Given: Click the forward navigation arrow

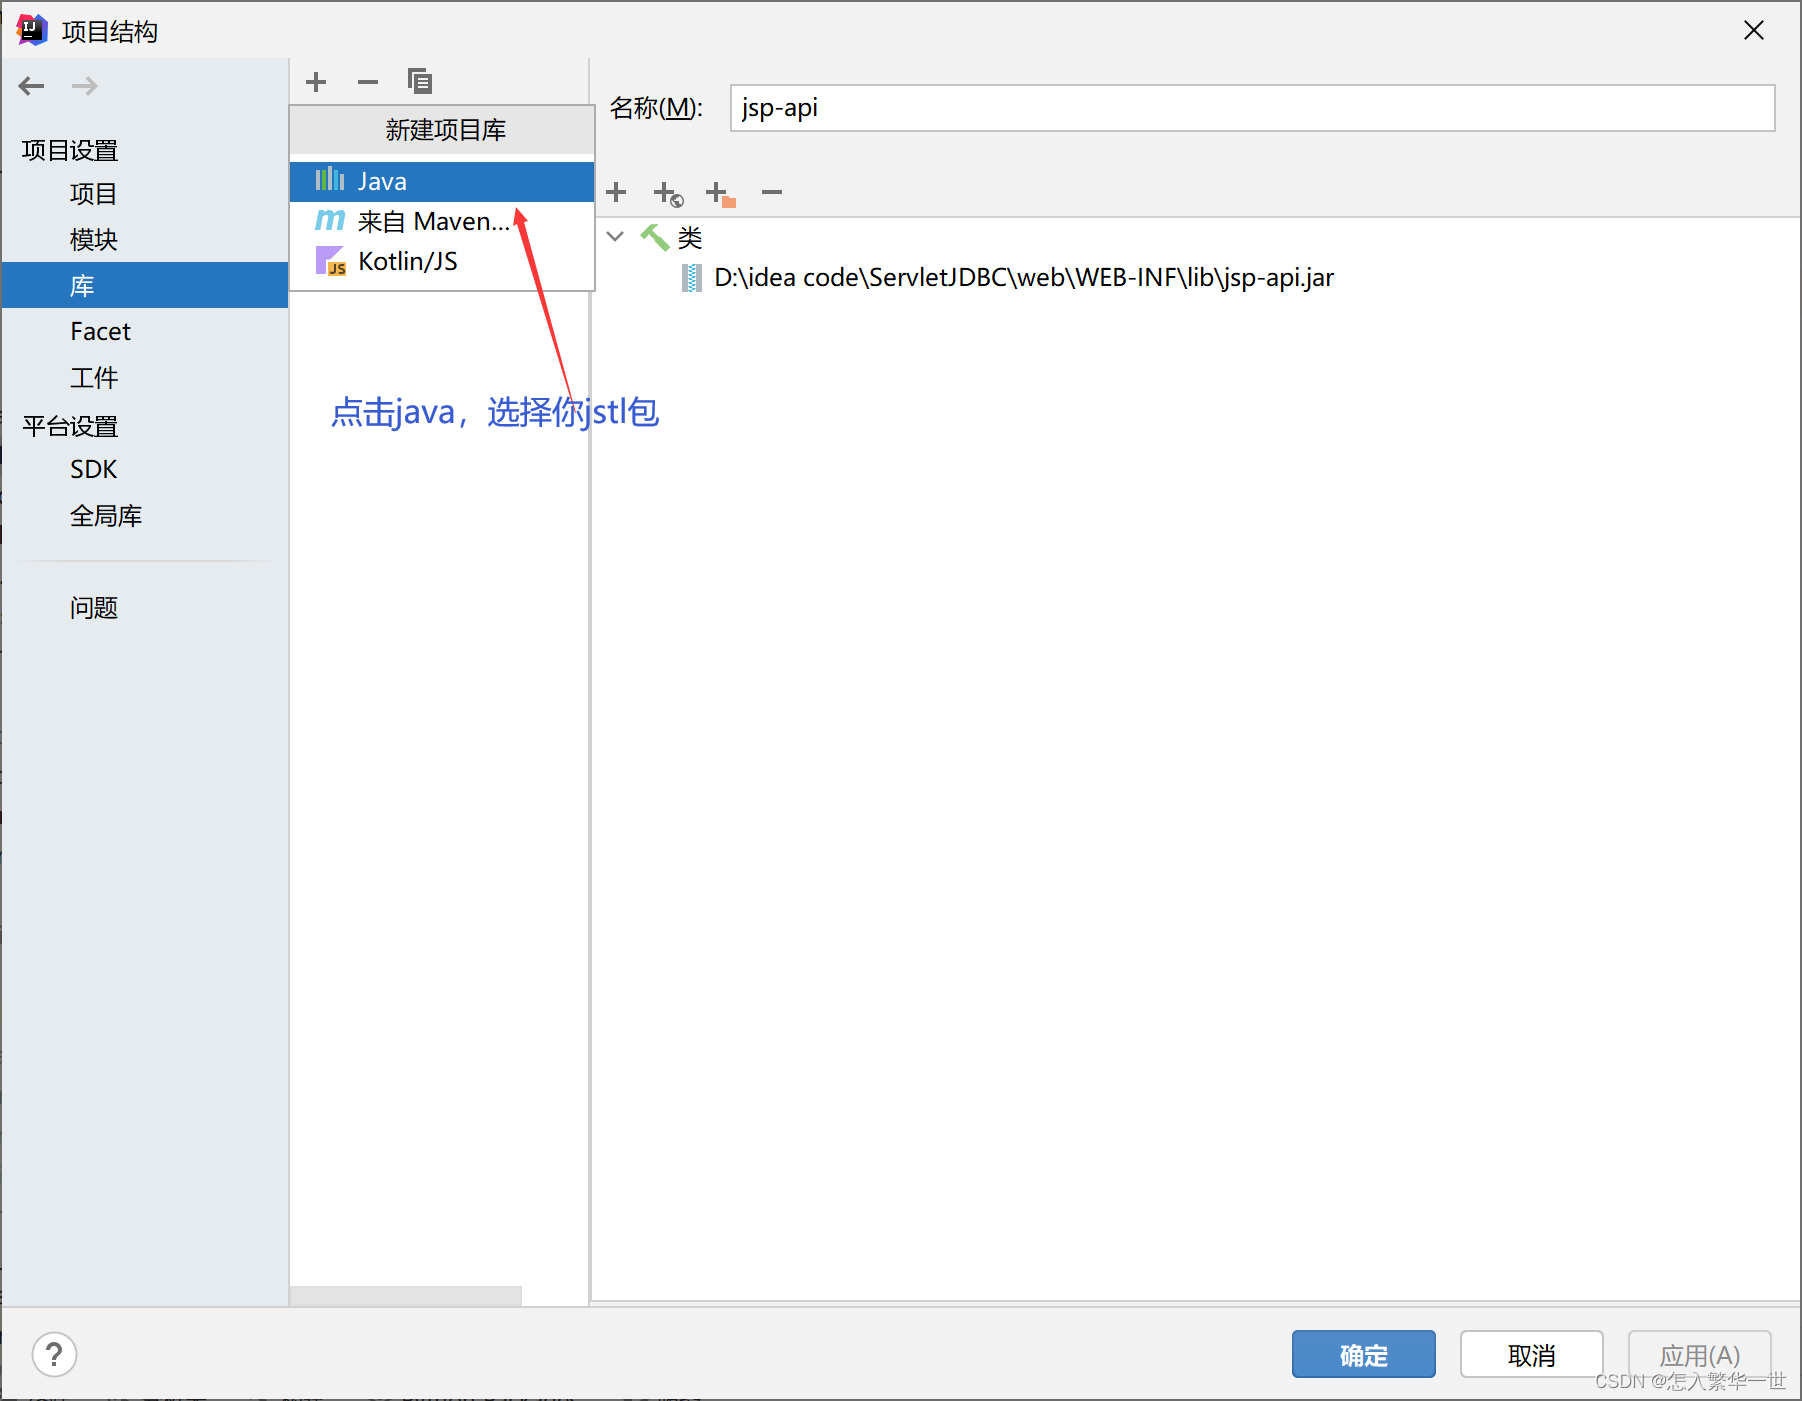Looking at the screenshot, I should pos(84,86).
